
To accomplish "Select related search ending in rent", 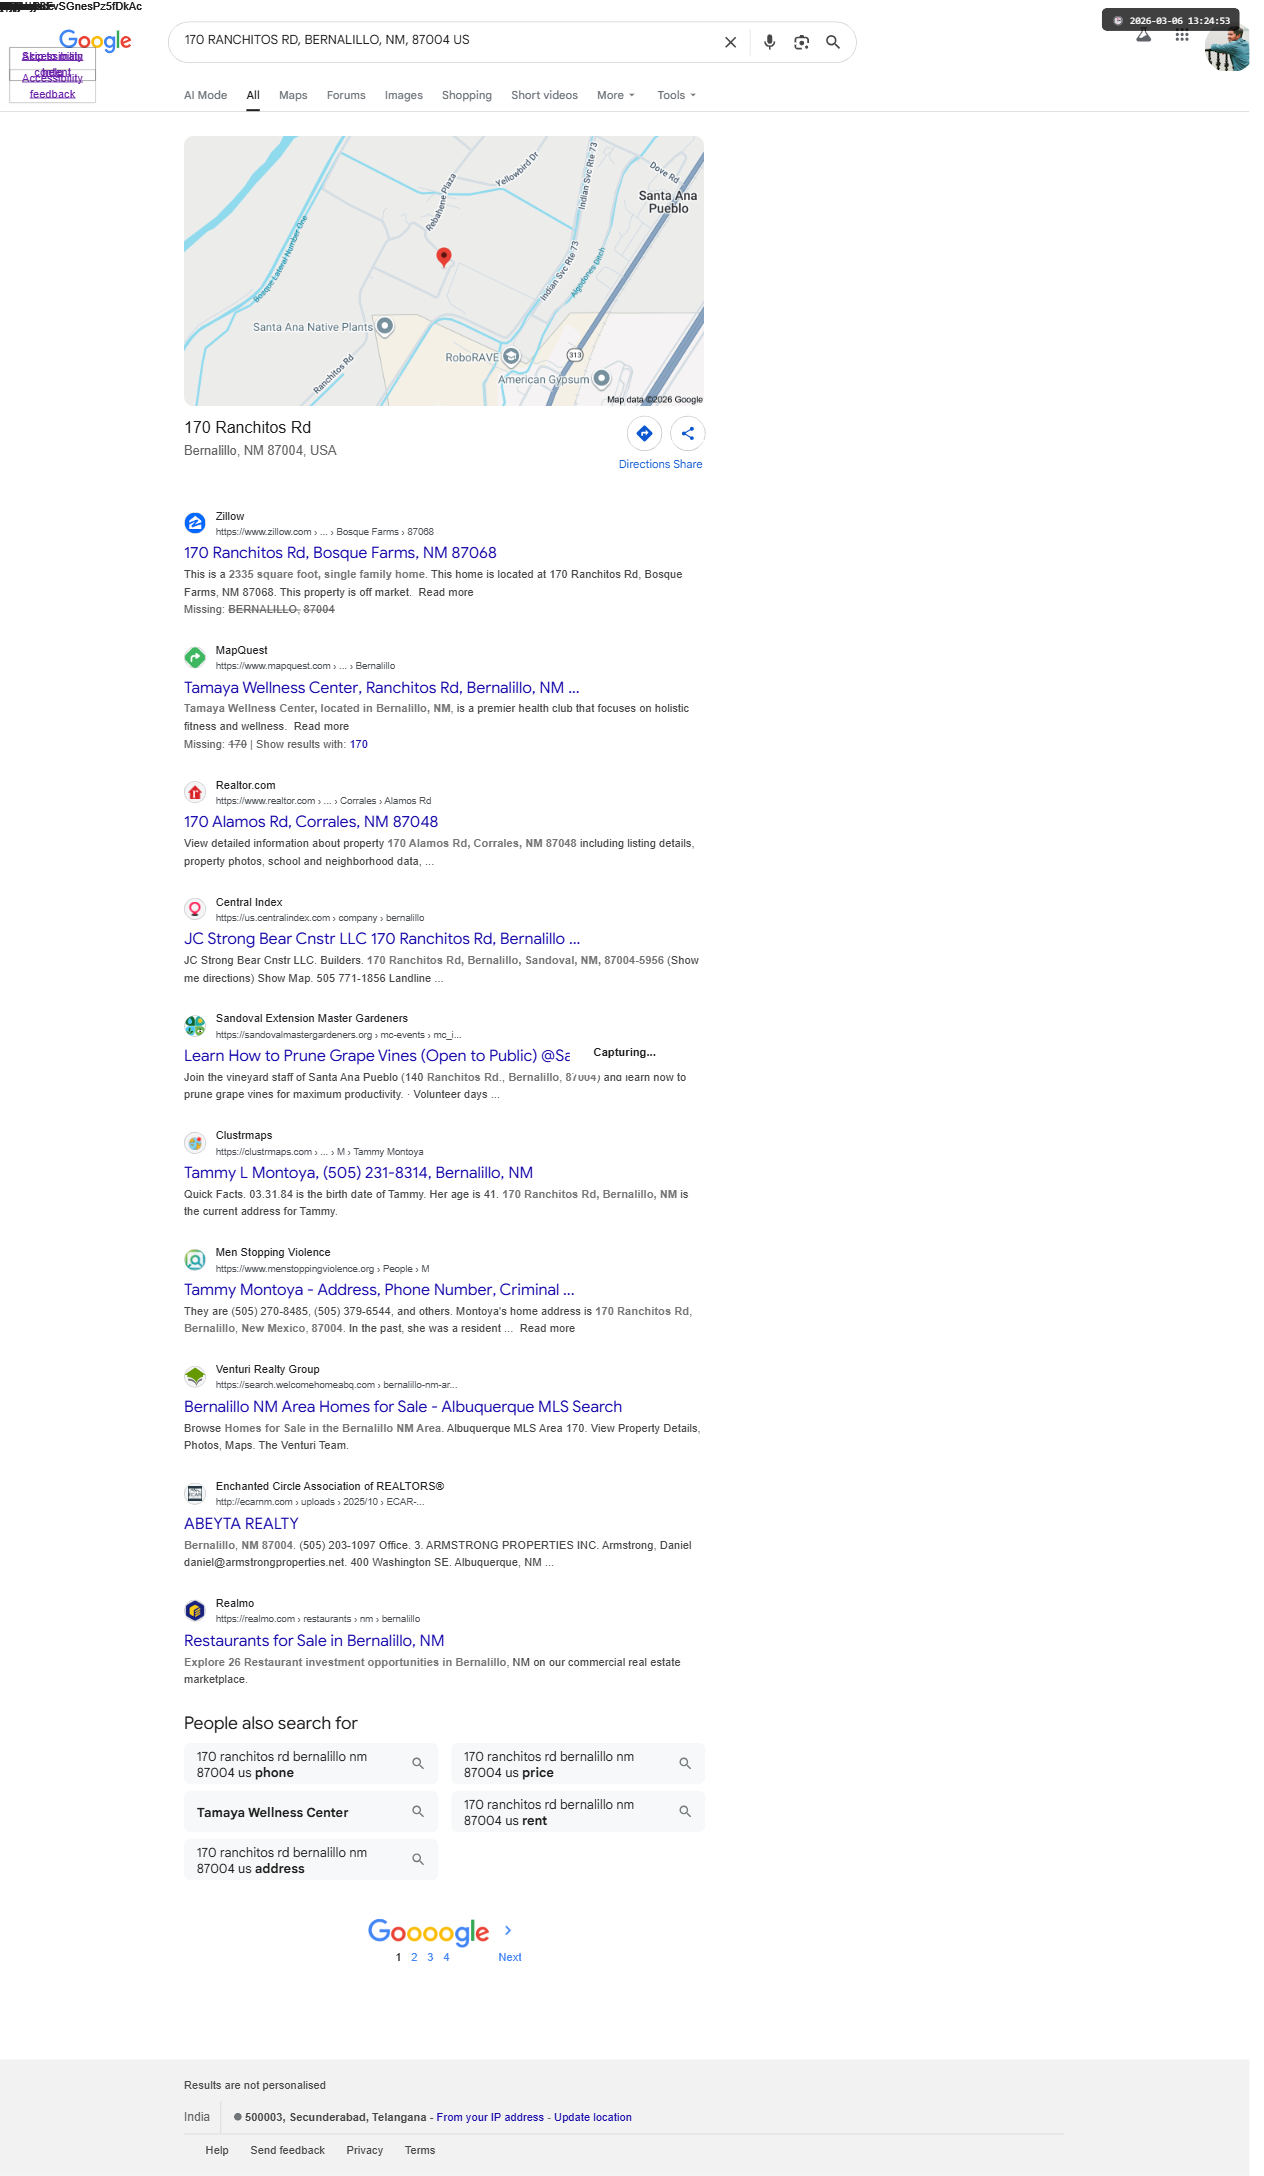I will (x=578, y=1812).
